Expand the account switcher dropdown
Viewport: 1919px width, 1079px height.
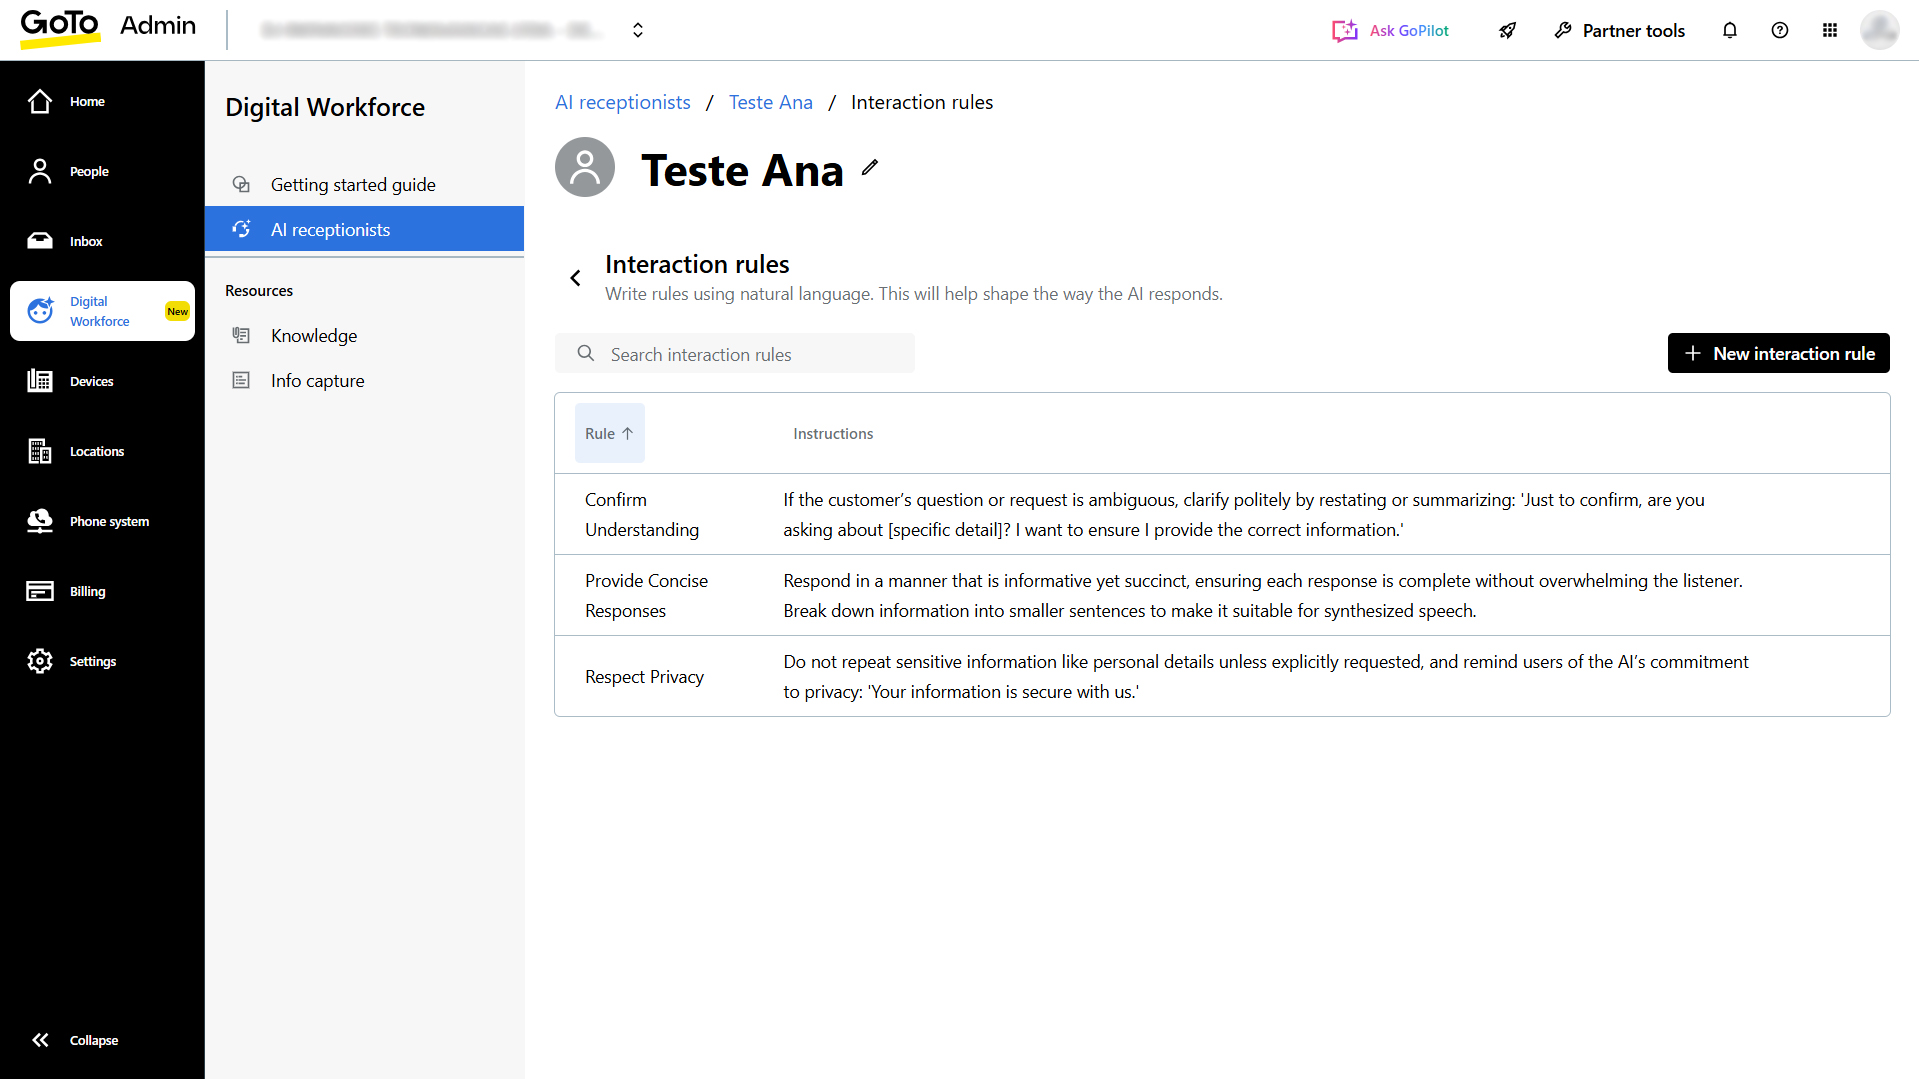click(x=637, y=30)
